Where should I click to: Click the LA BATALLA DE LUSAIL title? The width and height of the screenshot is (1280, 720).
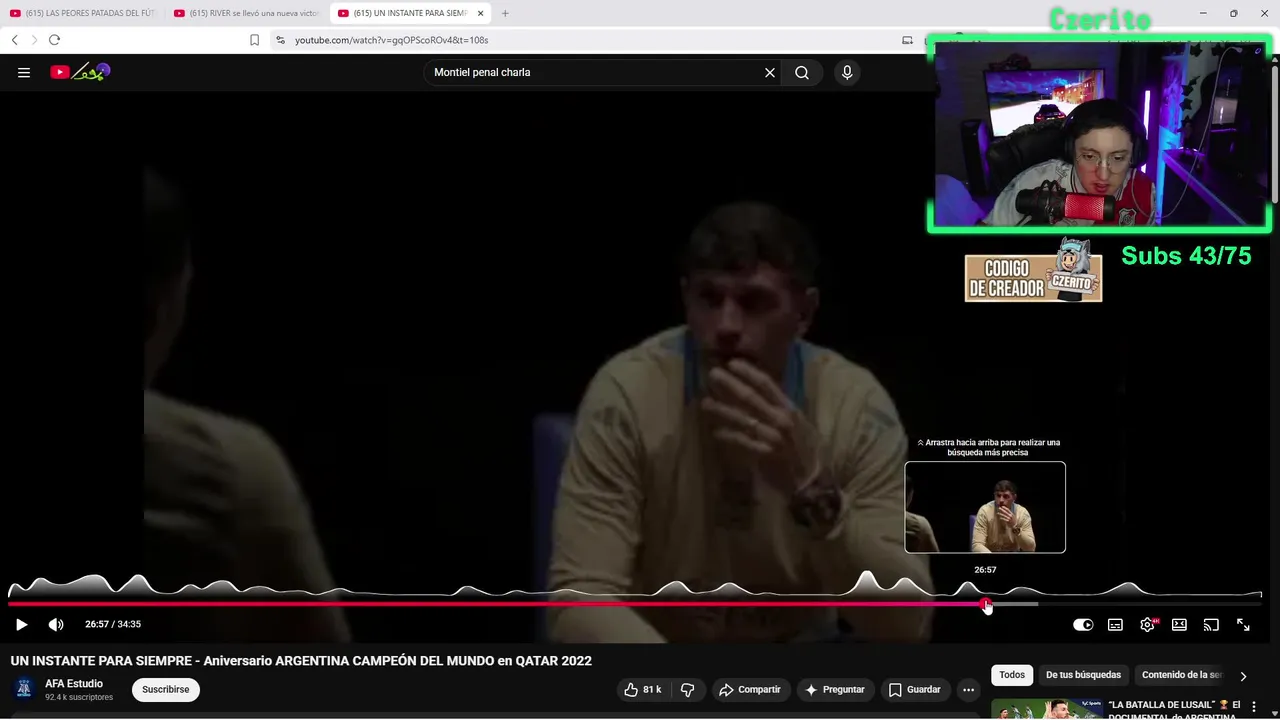[1174, 709]
